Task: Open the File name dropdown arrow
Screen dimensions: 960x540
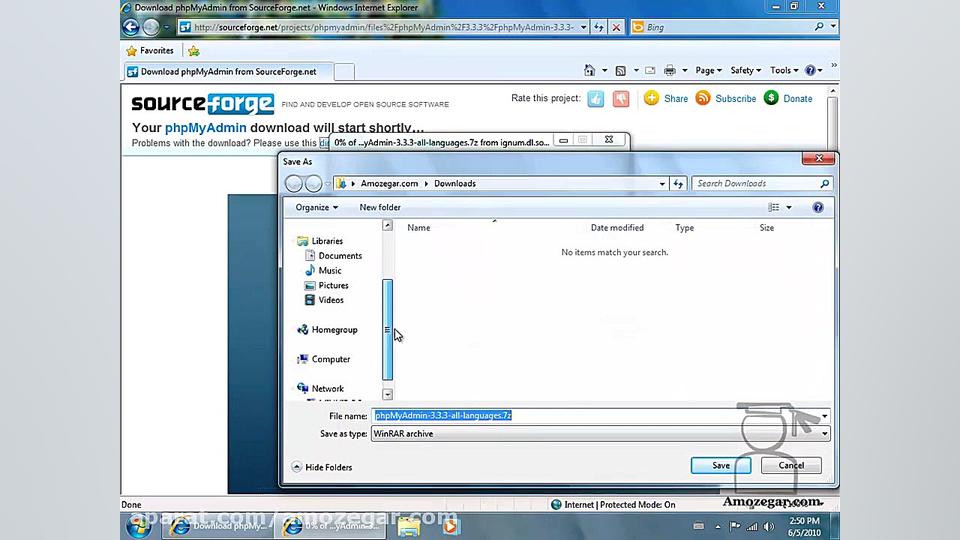Action: [825, 416]
